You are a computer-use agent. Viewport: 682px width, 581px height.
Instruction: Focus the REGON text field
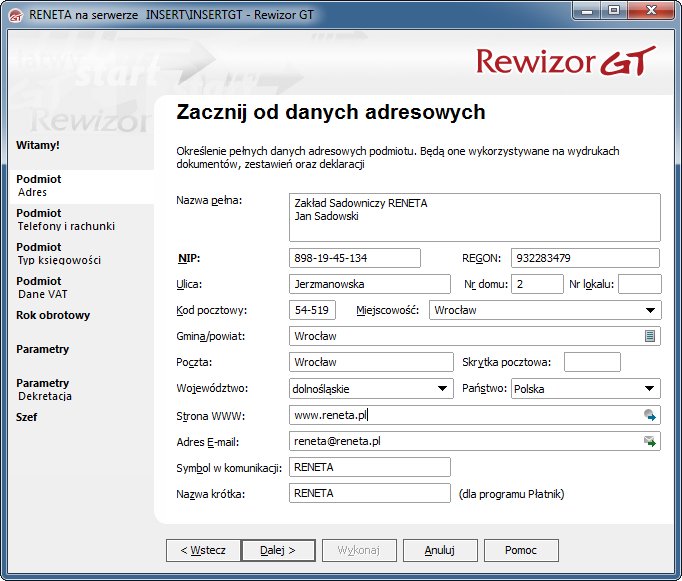(584, 258)
